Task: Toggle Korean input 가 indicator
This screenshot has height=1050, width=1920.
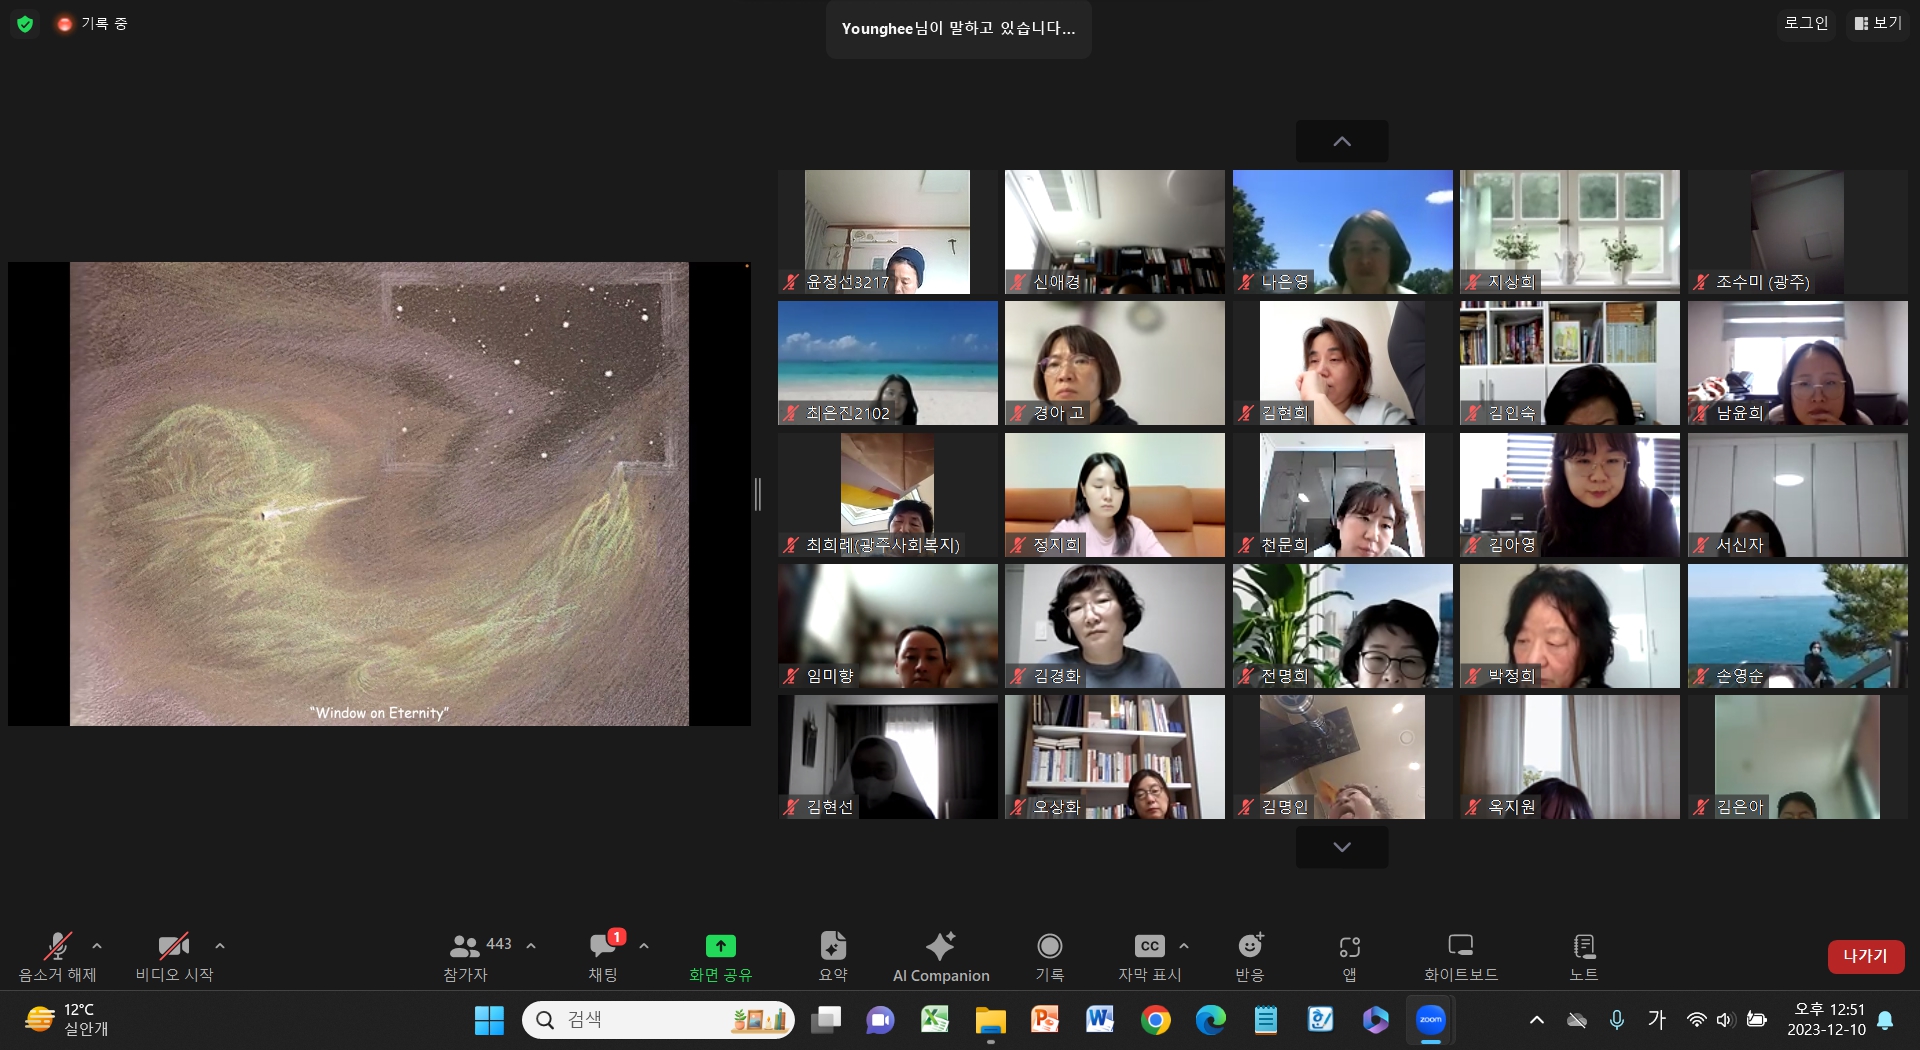Action: 1657,1020
